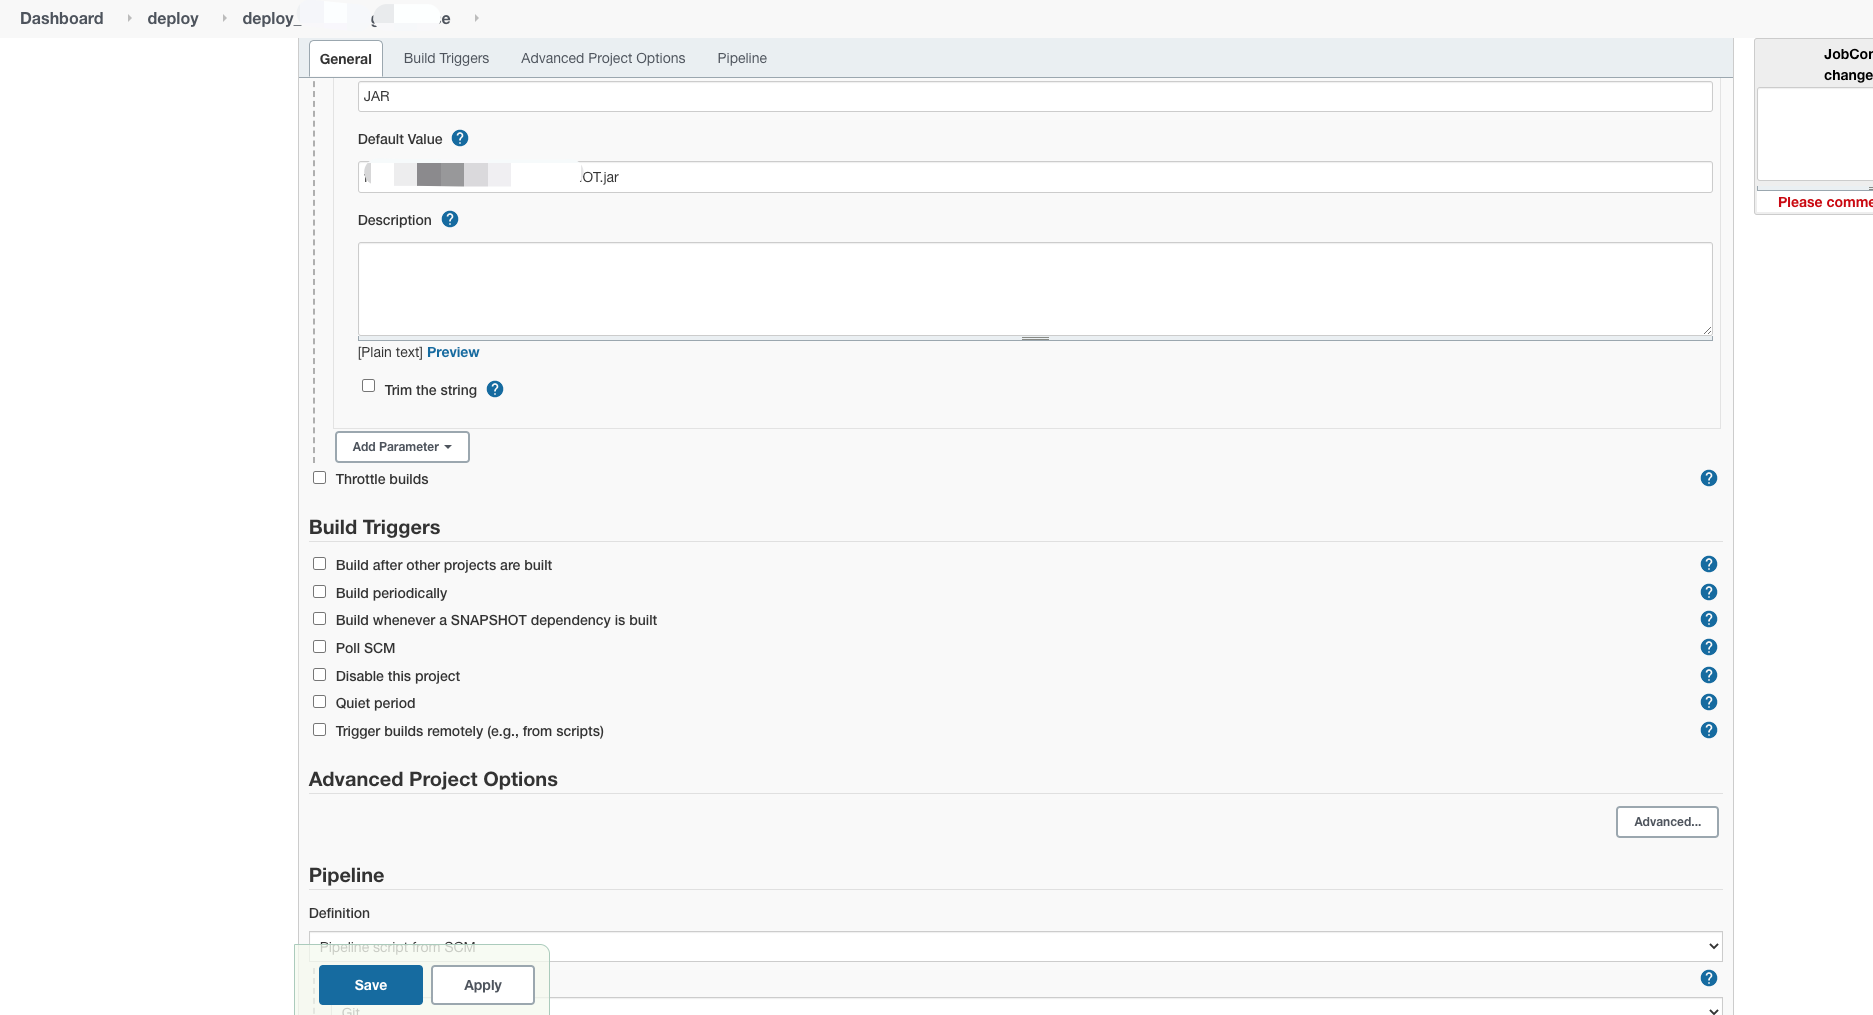The image size is (1873, 1015).
Task: Check Poll SCM option
Action: [x=319, y=647]
